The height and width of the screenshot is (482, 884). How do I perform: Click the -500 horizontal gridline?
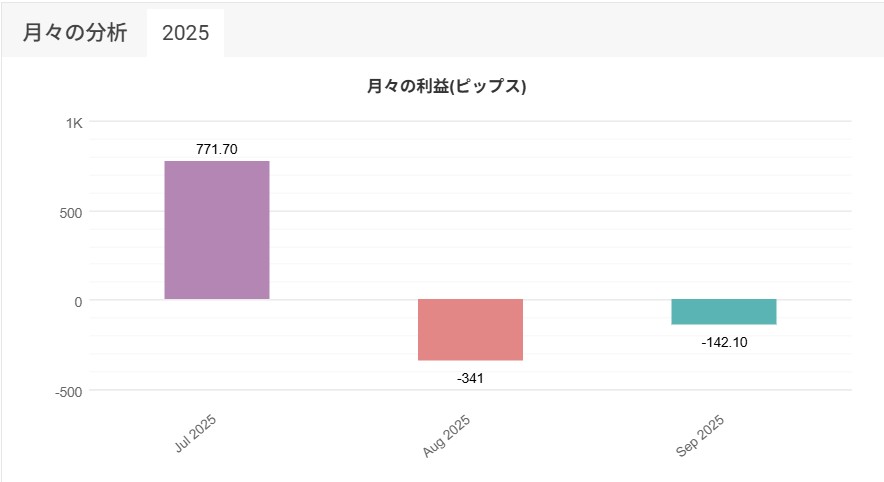600,390
